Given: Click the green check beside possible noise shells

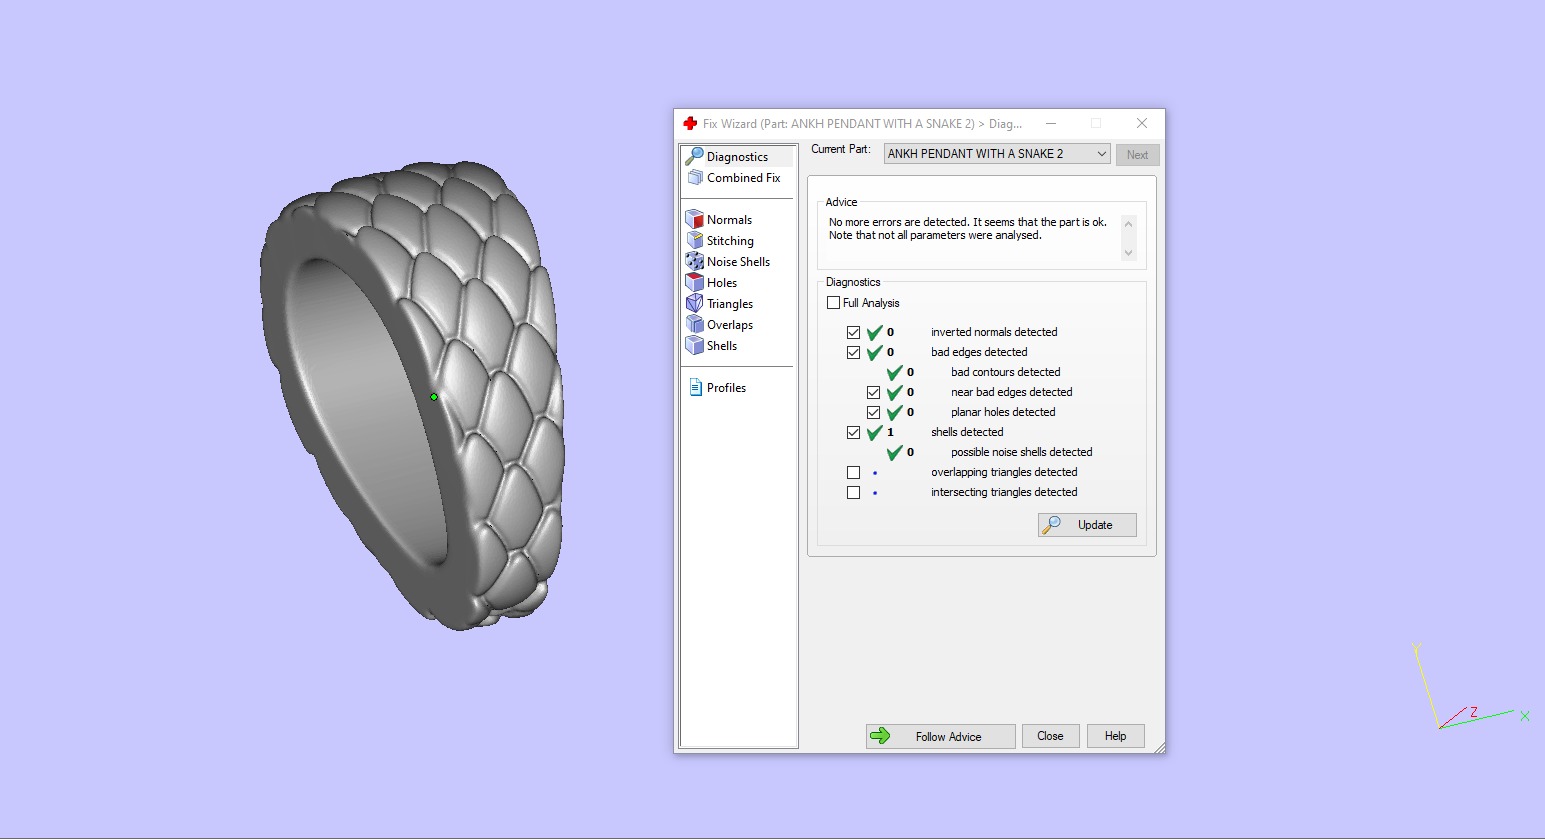Looking at the screenshot, I should (x=895, y=452).
